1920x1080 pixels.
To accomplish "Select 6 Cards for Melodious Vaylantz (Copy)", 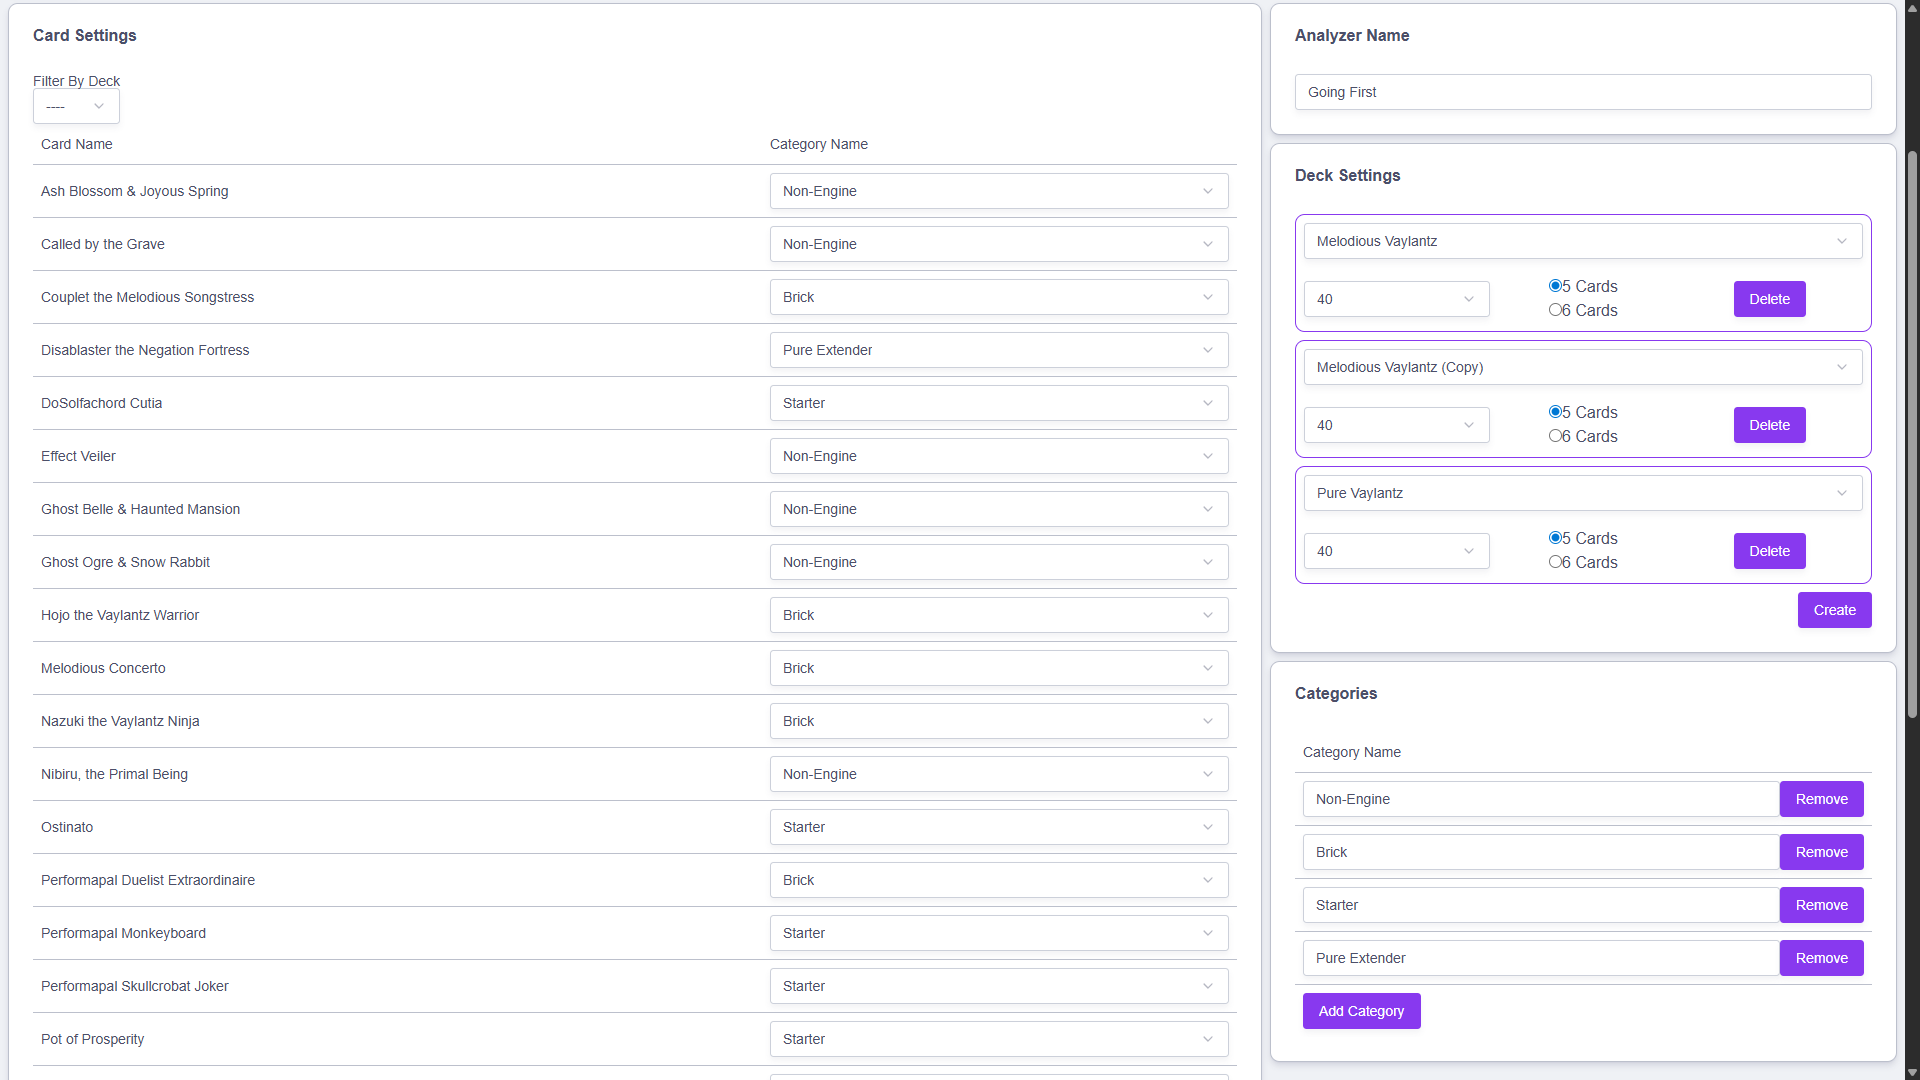I will pyautogui.click(x=1555, y=436).
